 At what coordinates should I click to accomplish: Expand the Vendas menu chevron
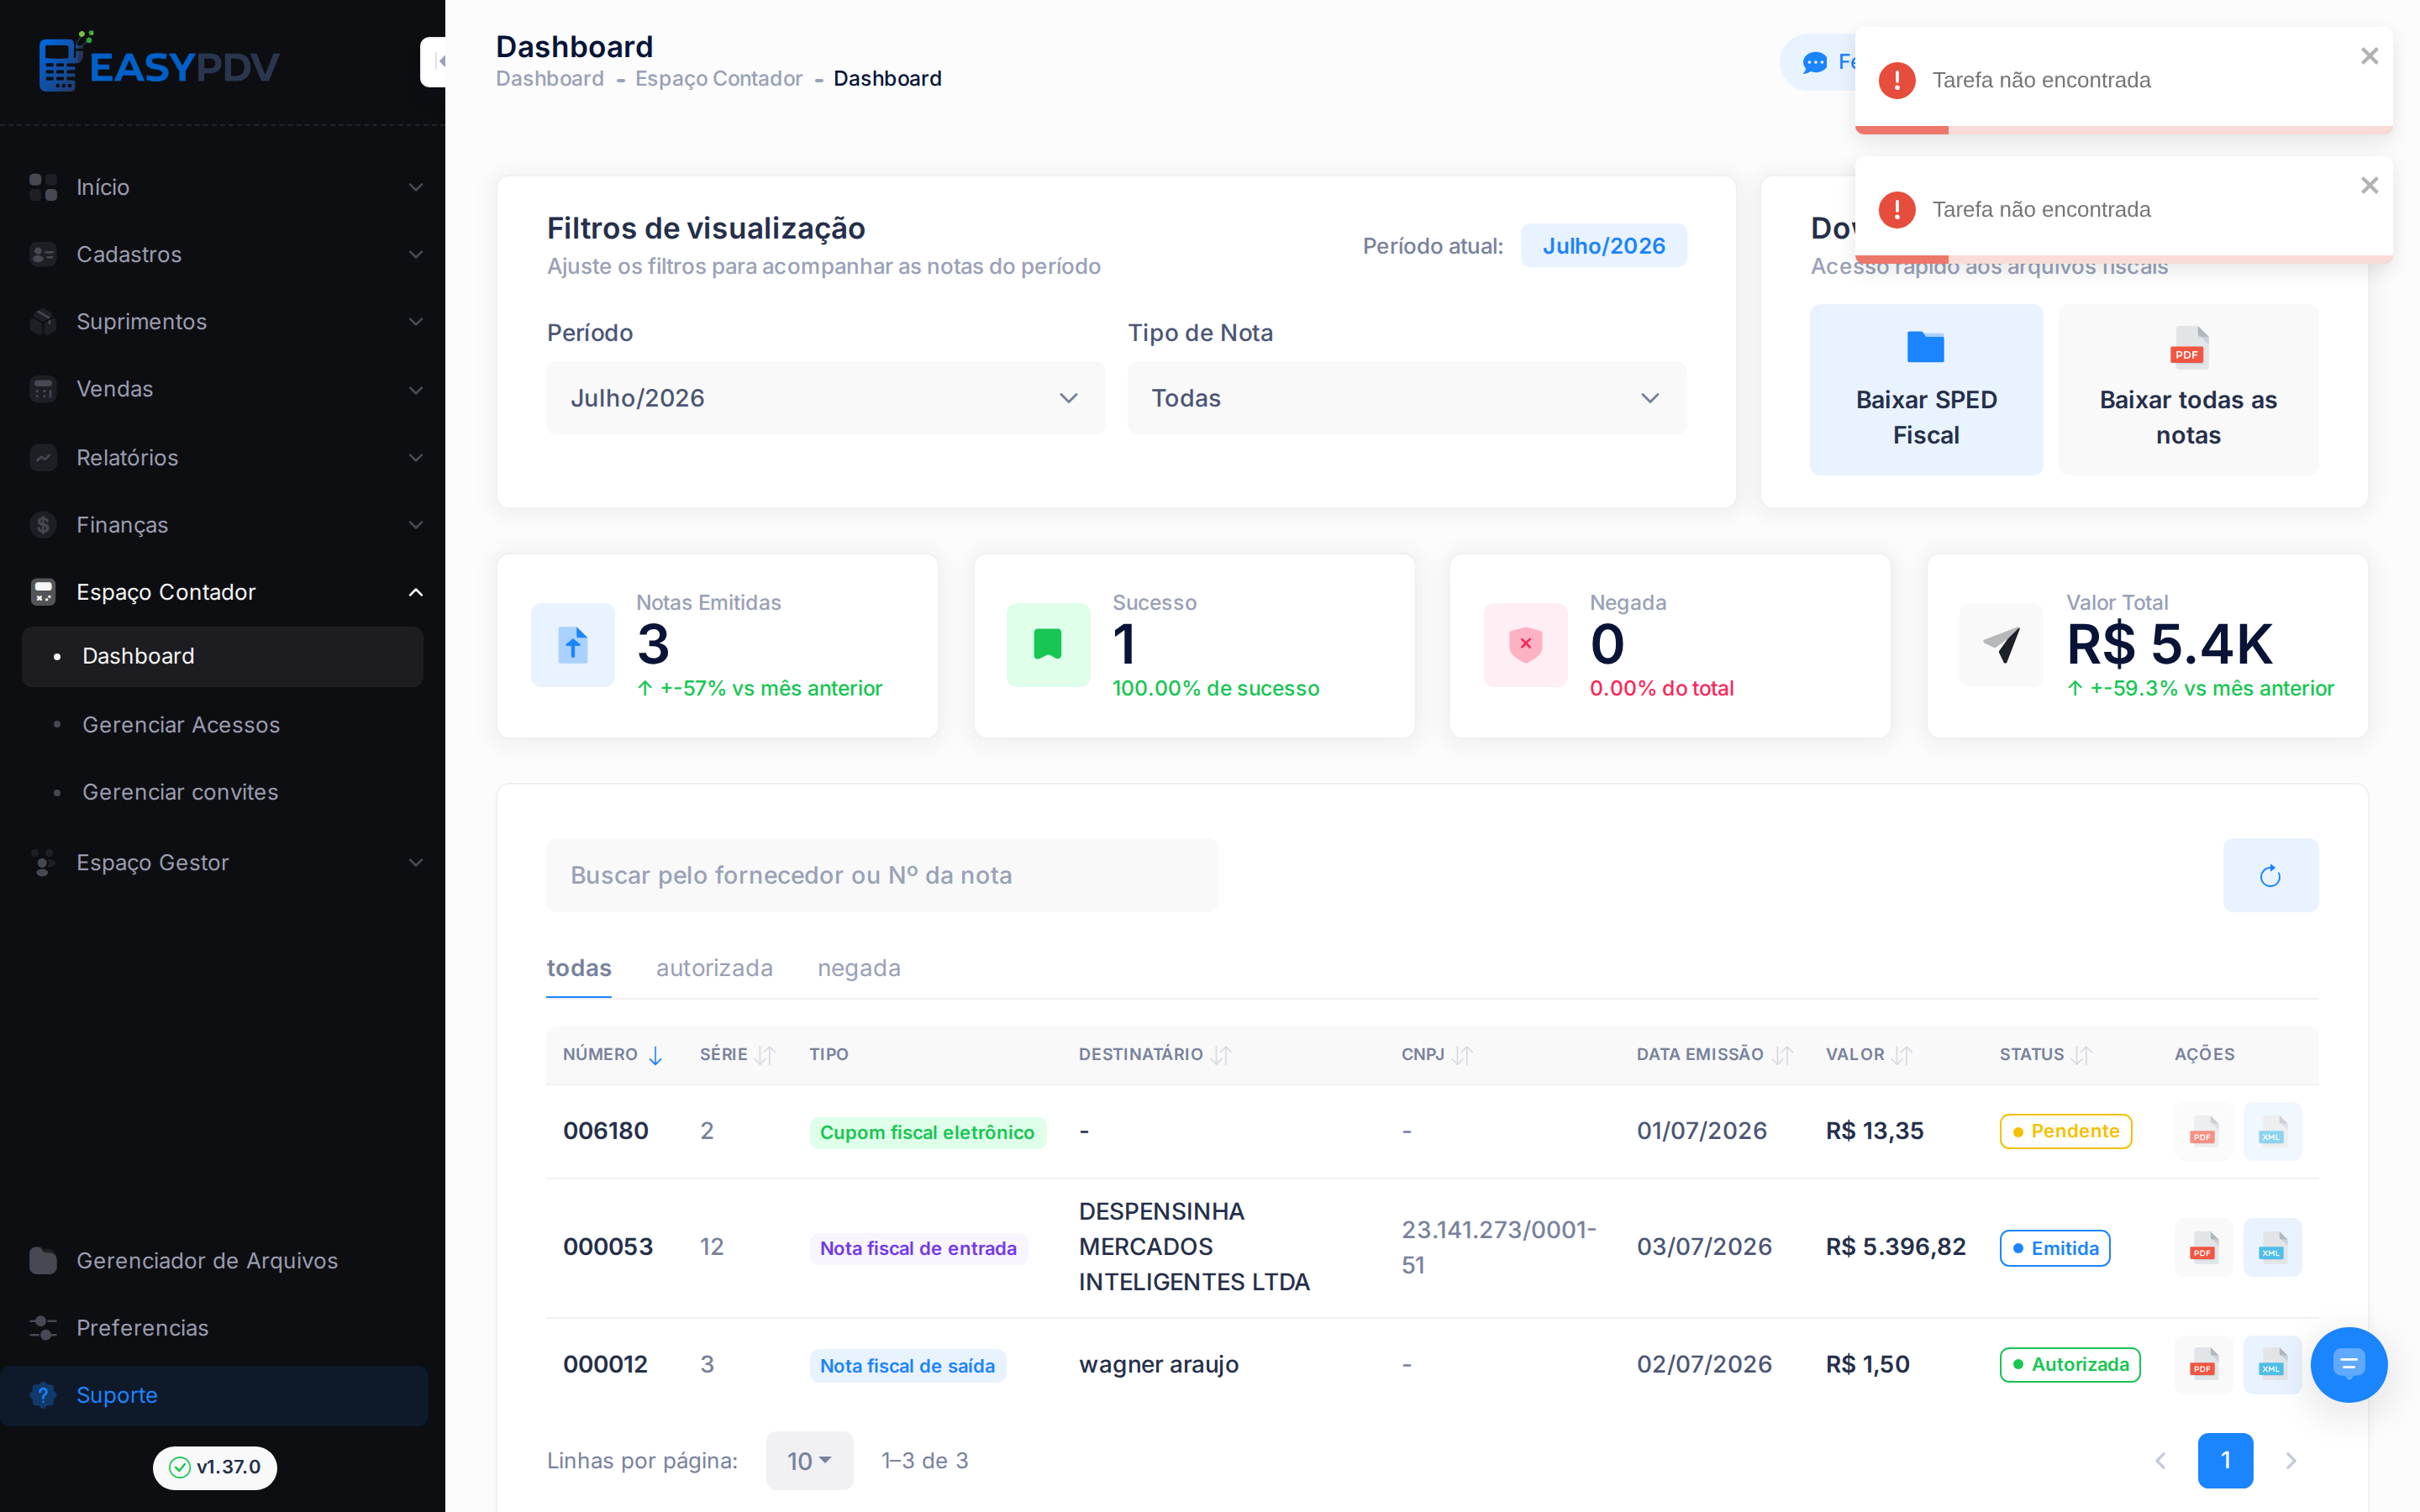click(416, 389)
